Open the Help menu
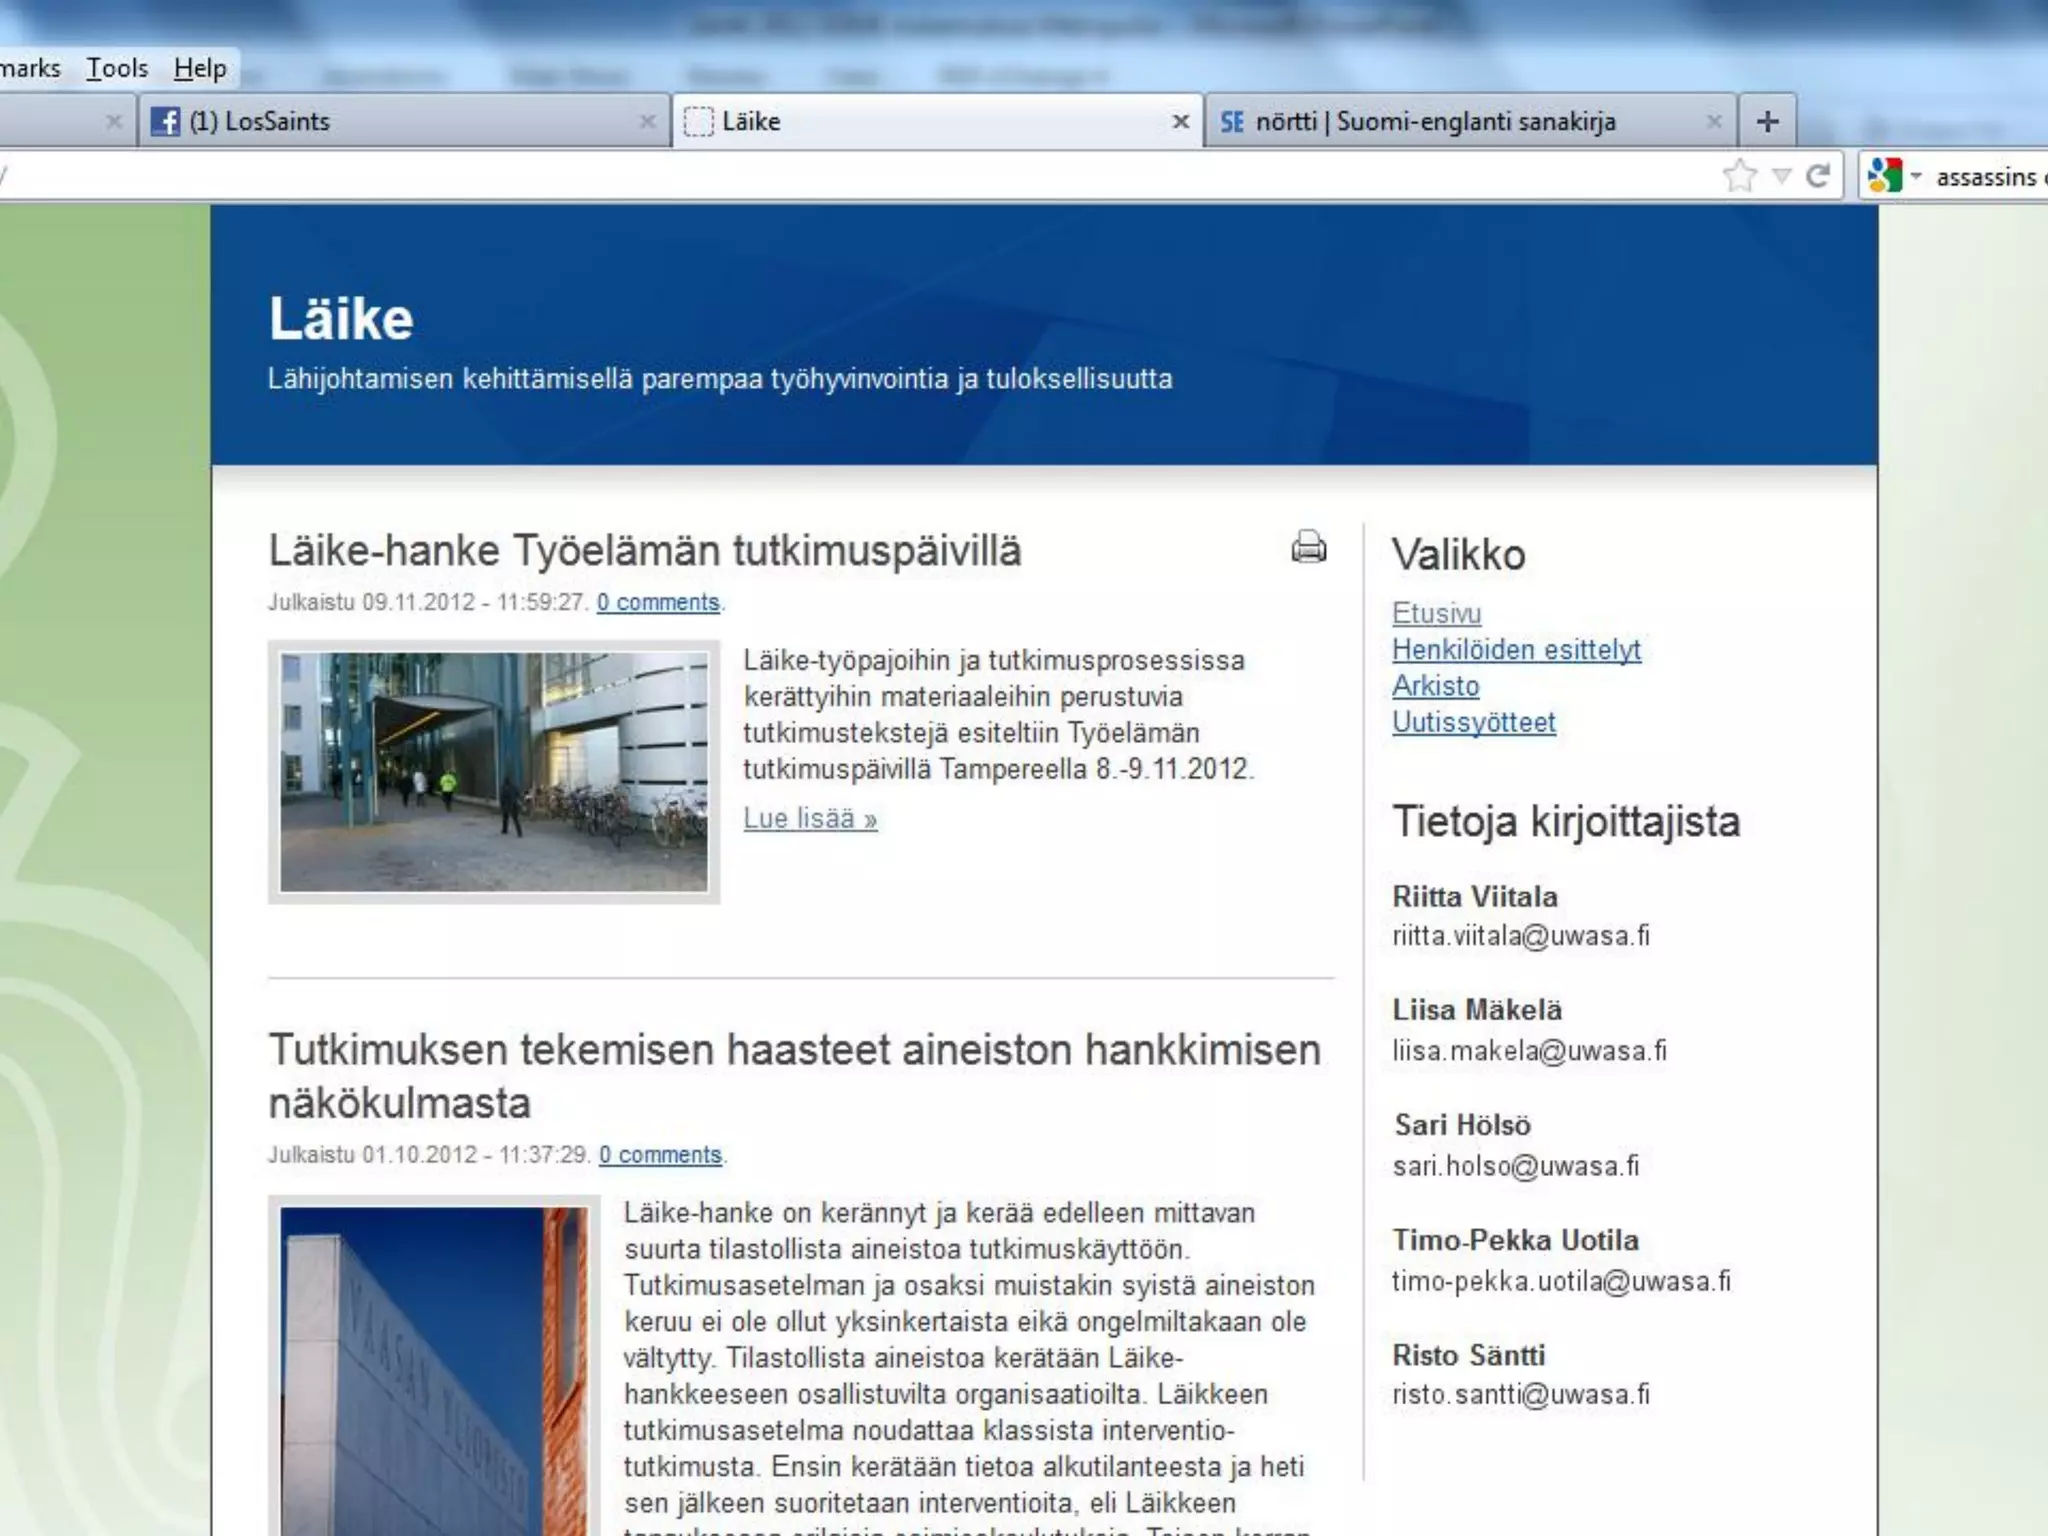Screen dimensions: 2048x1536 coord(200,68)
